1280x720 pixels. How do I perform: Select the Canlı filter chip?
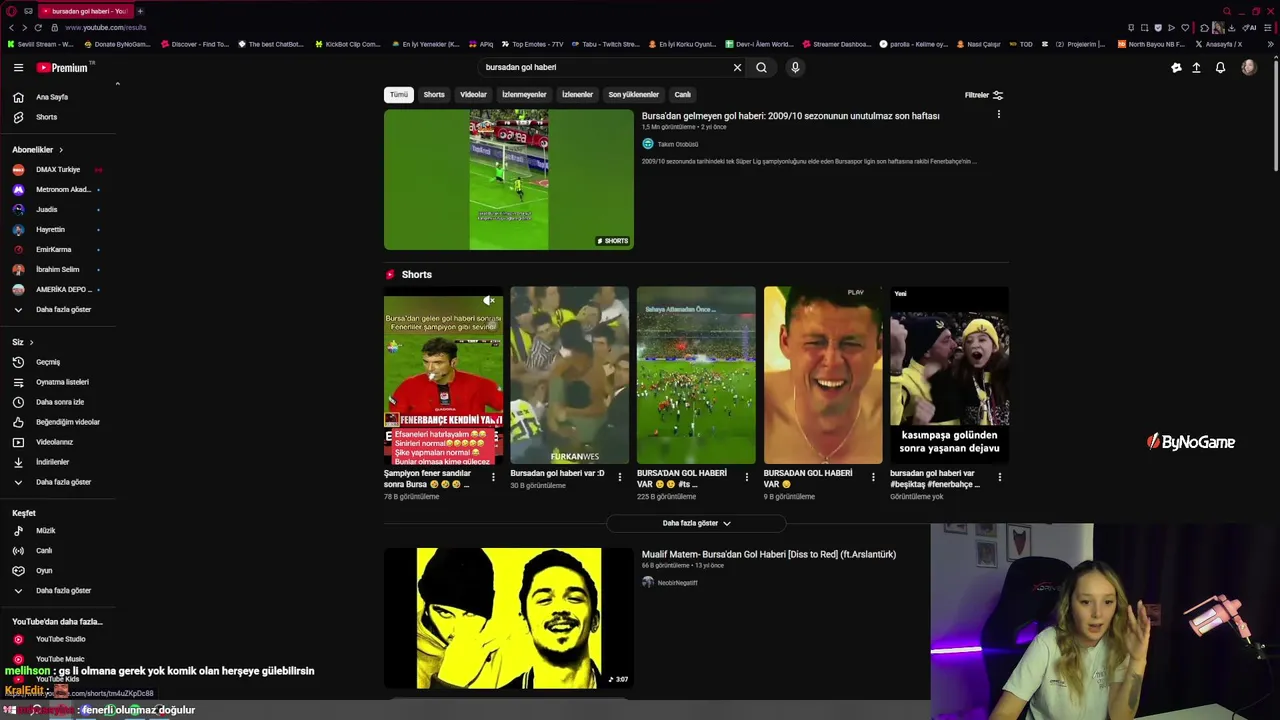click(x=683, y=95)
